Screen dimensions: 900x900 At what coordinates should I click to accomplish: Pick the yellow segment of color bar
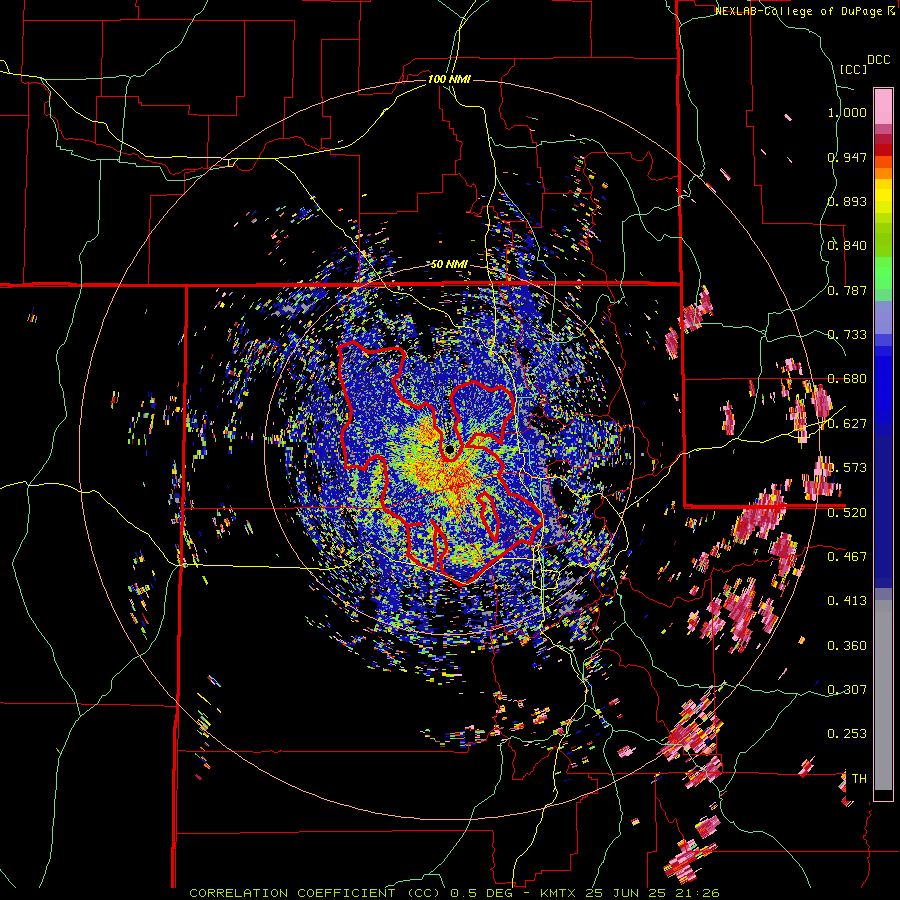(x=883, y=196)
